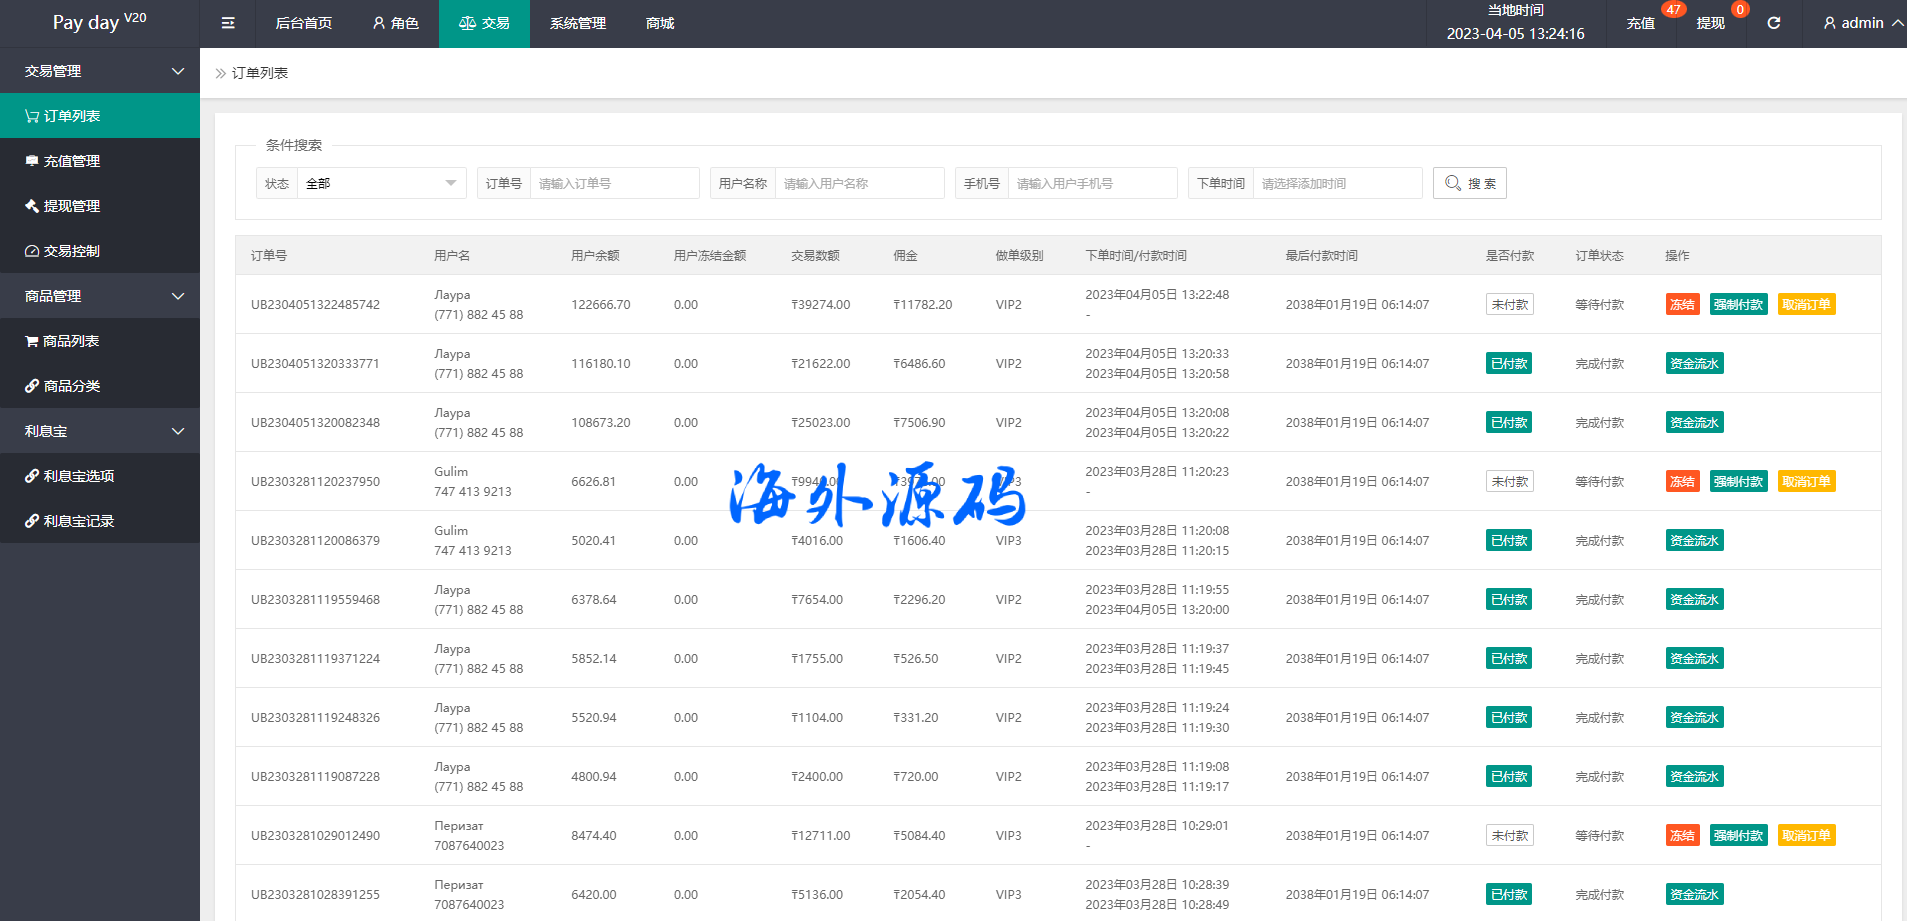
Task: Click the sidebar collapse hamburger icon
Action: click(x=228, y=23)
